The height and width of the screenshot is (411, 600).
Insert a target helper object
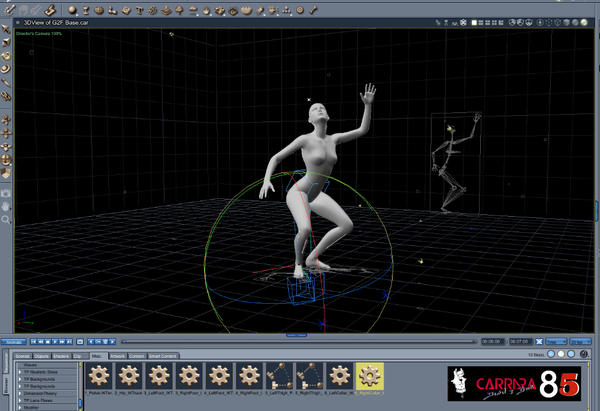pos(300,10)
